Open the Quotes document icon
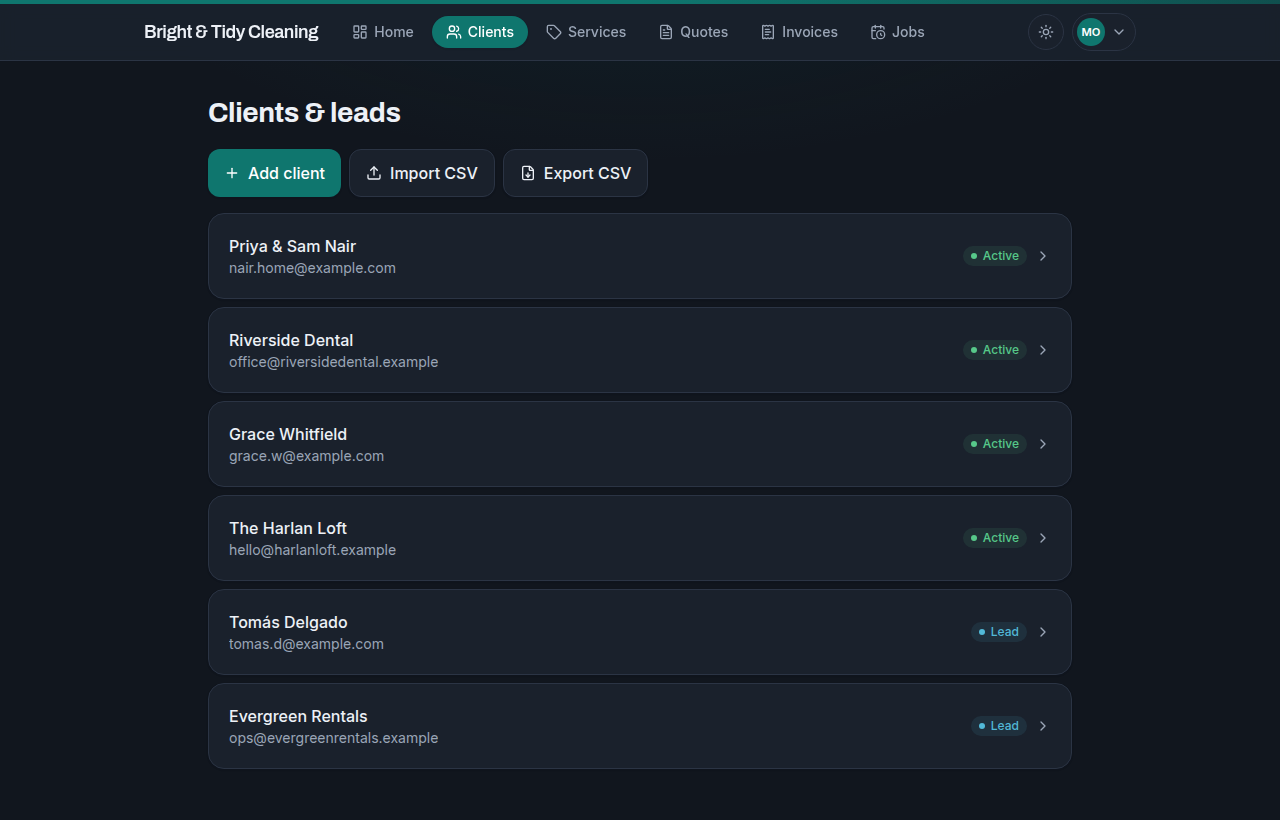Image resolution: width=1280 pixels, height=820 pixels. [x=666, y=32]
